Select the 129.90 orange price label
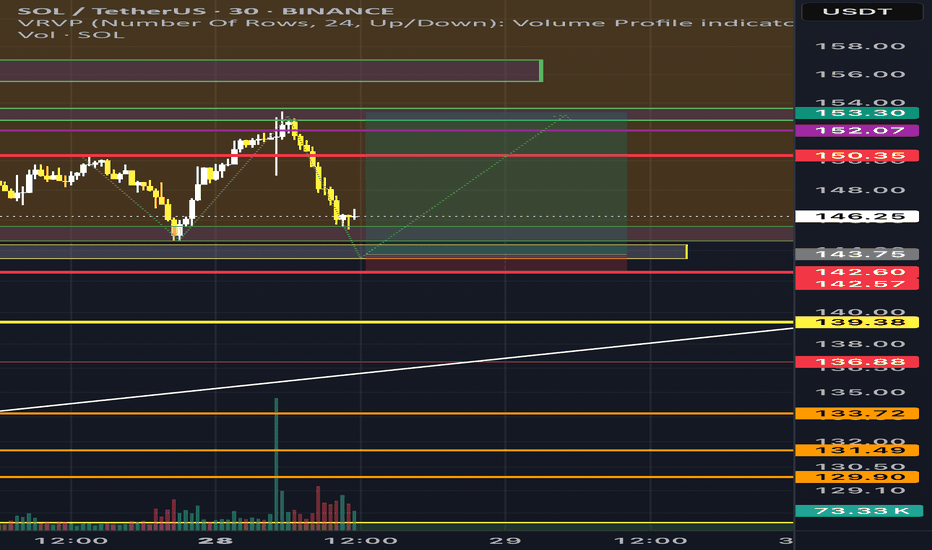Viewport: 932px width, 550px height. tap(857, 477)
